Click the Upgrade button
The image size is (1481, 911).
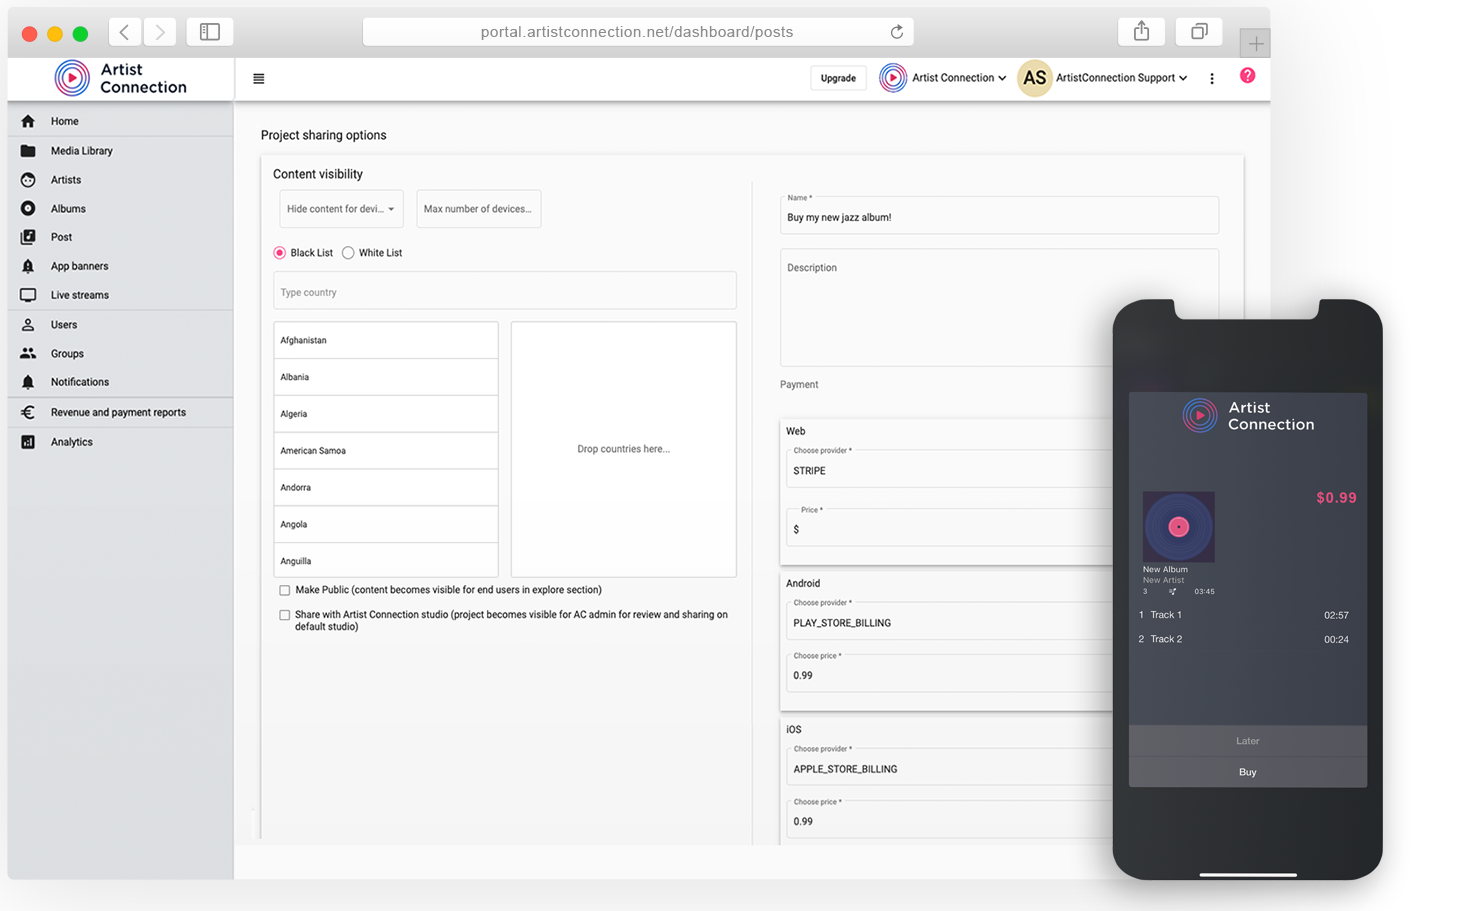click(x=838, y=78)
